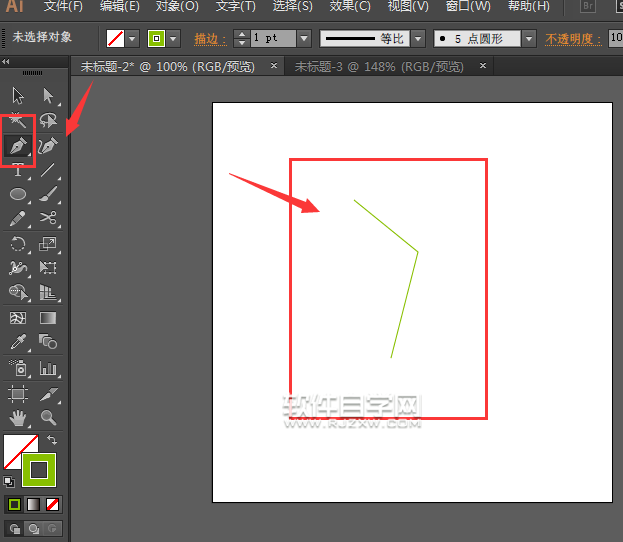
Task: Select the Rotate tool
Action: [x=18, y=243]
